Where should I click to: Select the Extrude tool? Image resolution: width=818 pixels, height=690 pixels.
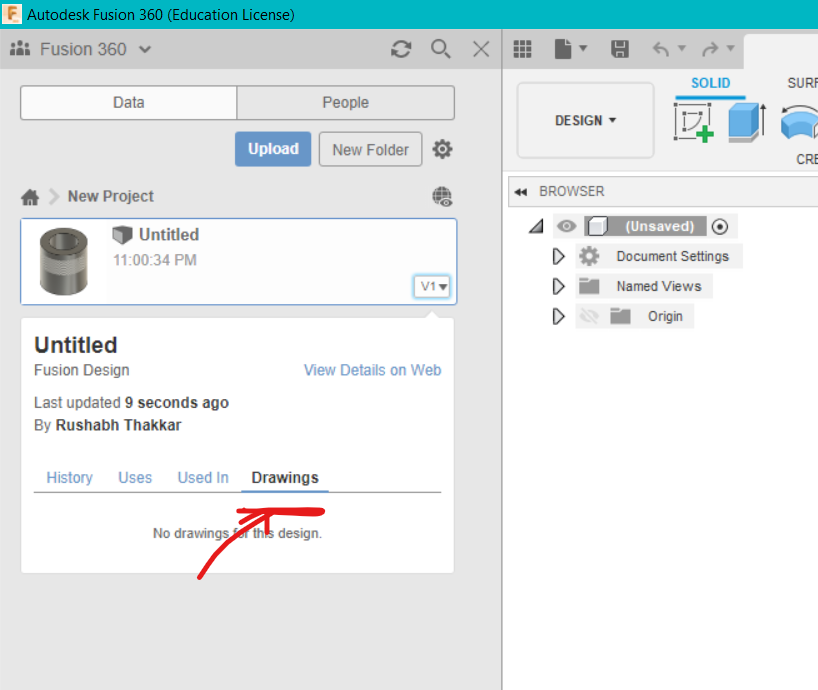click(x=747, y=122)
